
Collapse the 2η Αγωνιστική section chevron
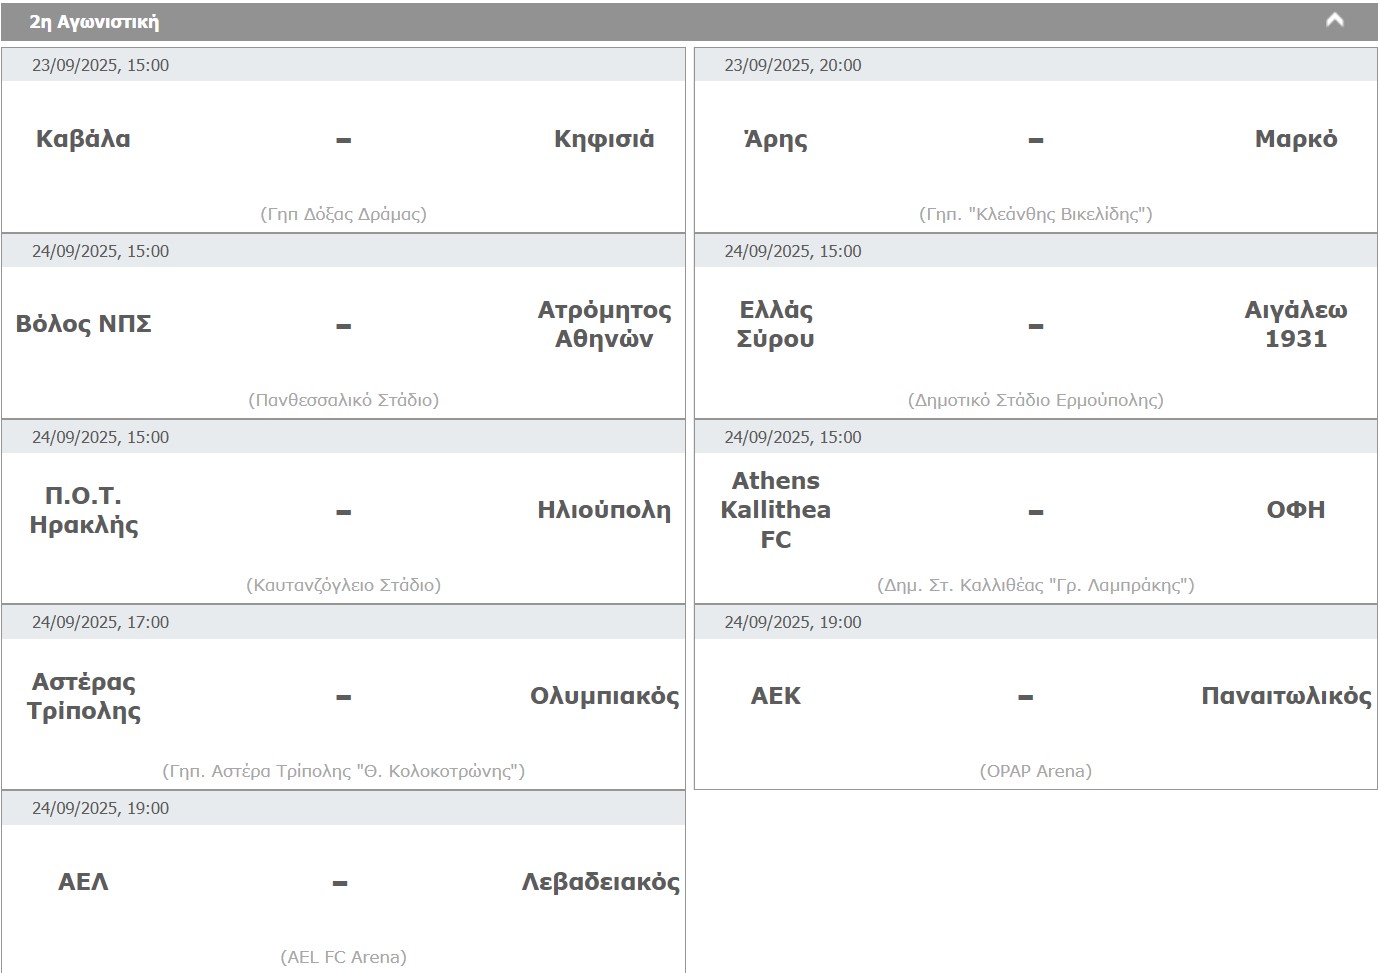pos(1334,20)
